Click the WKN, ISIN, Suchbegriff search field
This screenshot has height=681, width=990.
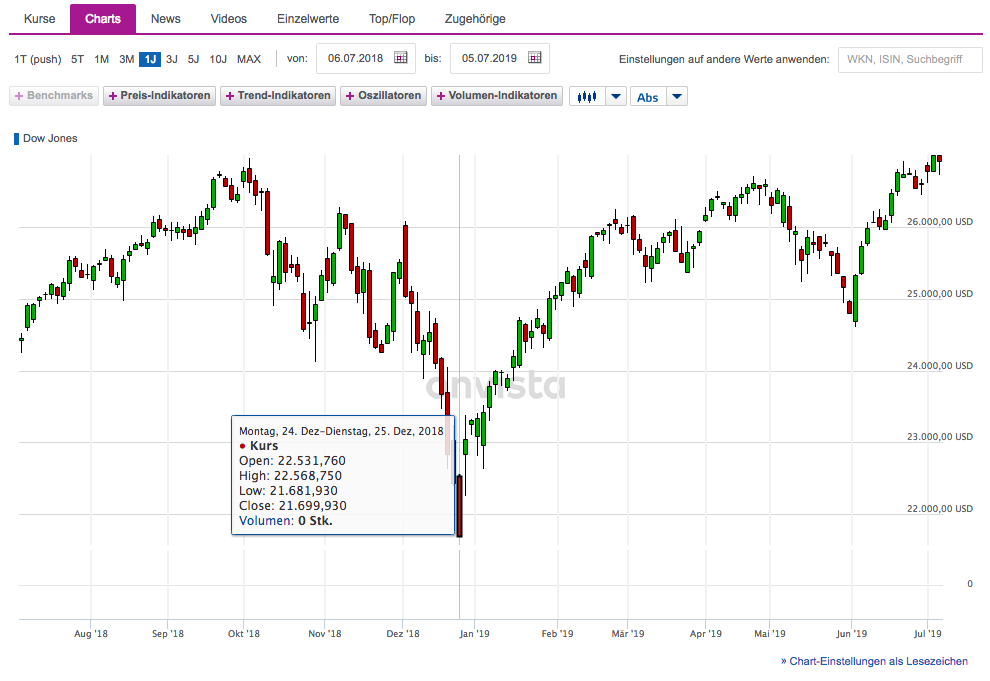[x=908, y=59]
